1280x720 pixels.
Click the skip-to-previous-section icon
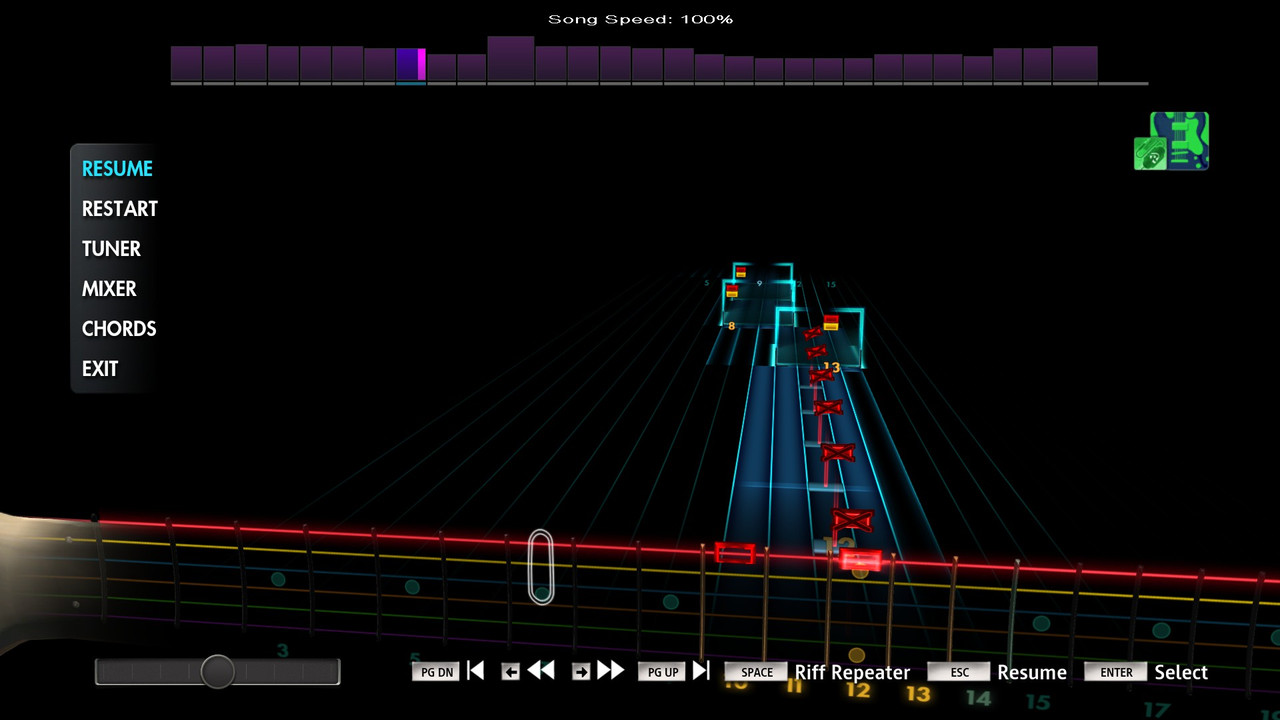coord(476,671)
